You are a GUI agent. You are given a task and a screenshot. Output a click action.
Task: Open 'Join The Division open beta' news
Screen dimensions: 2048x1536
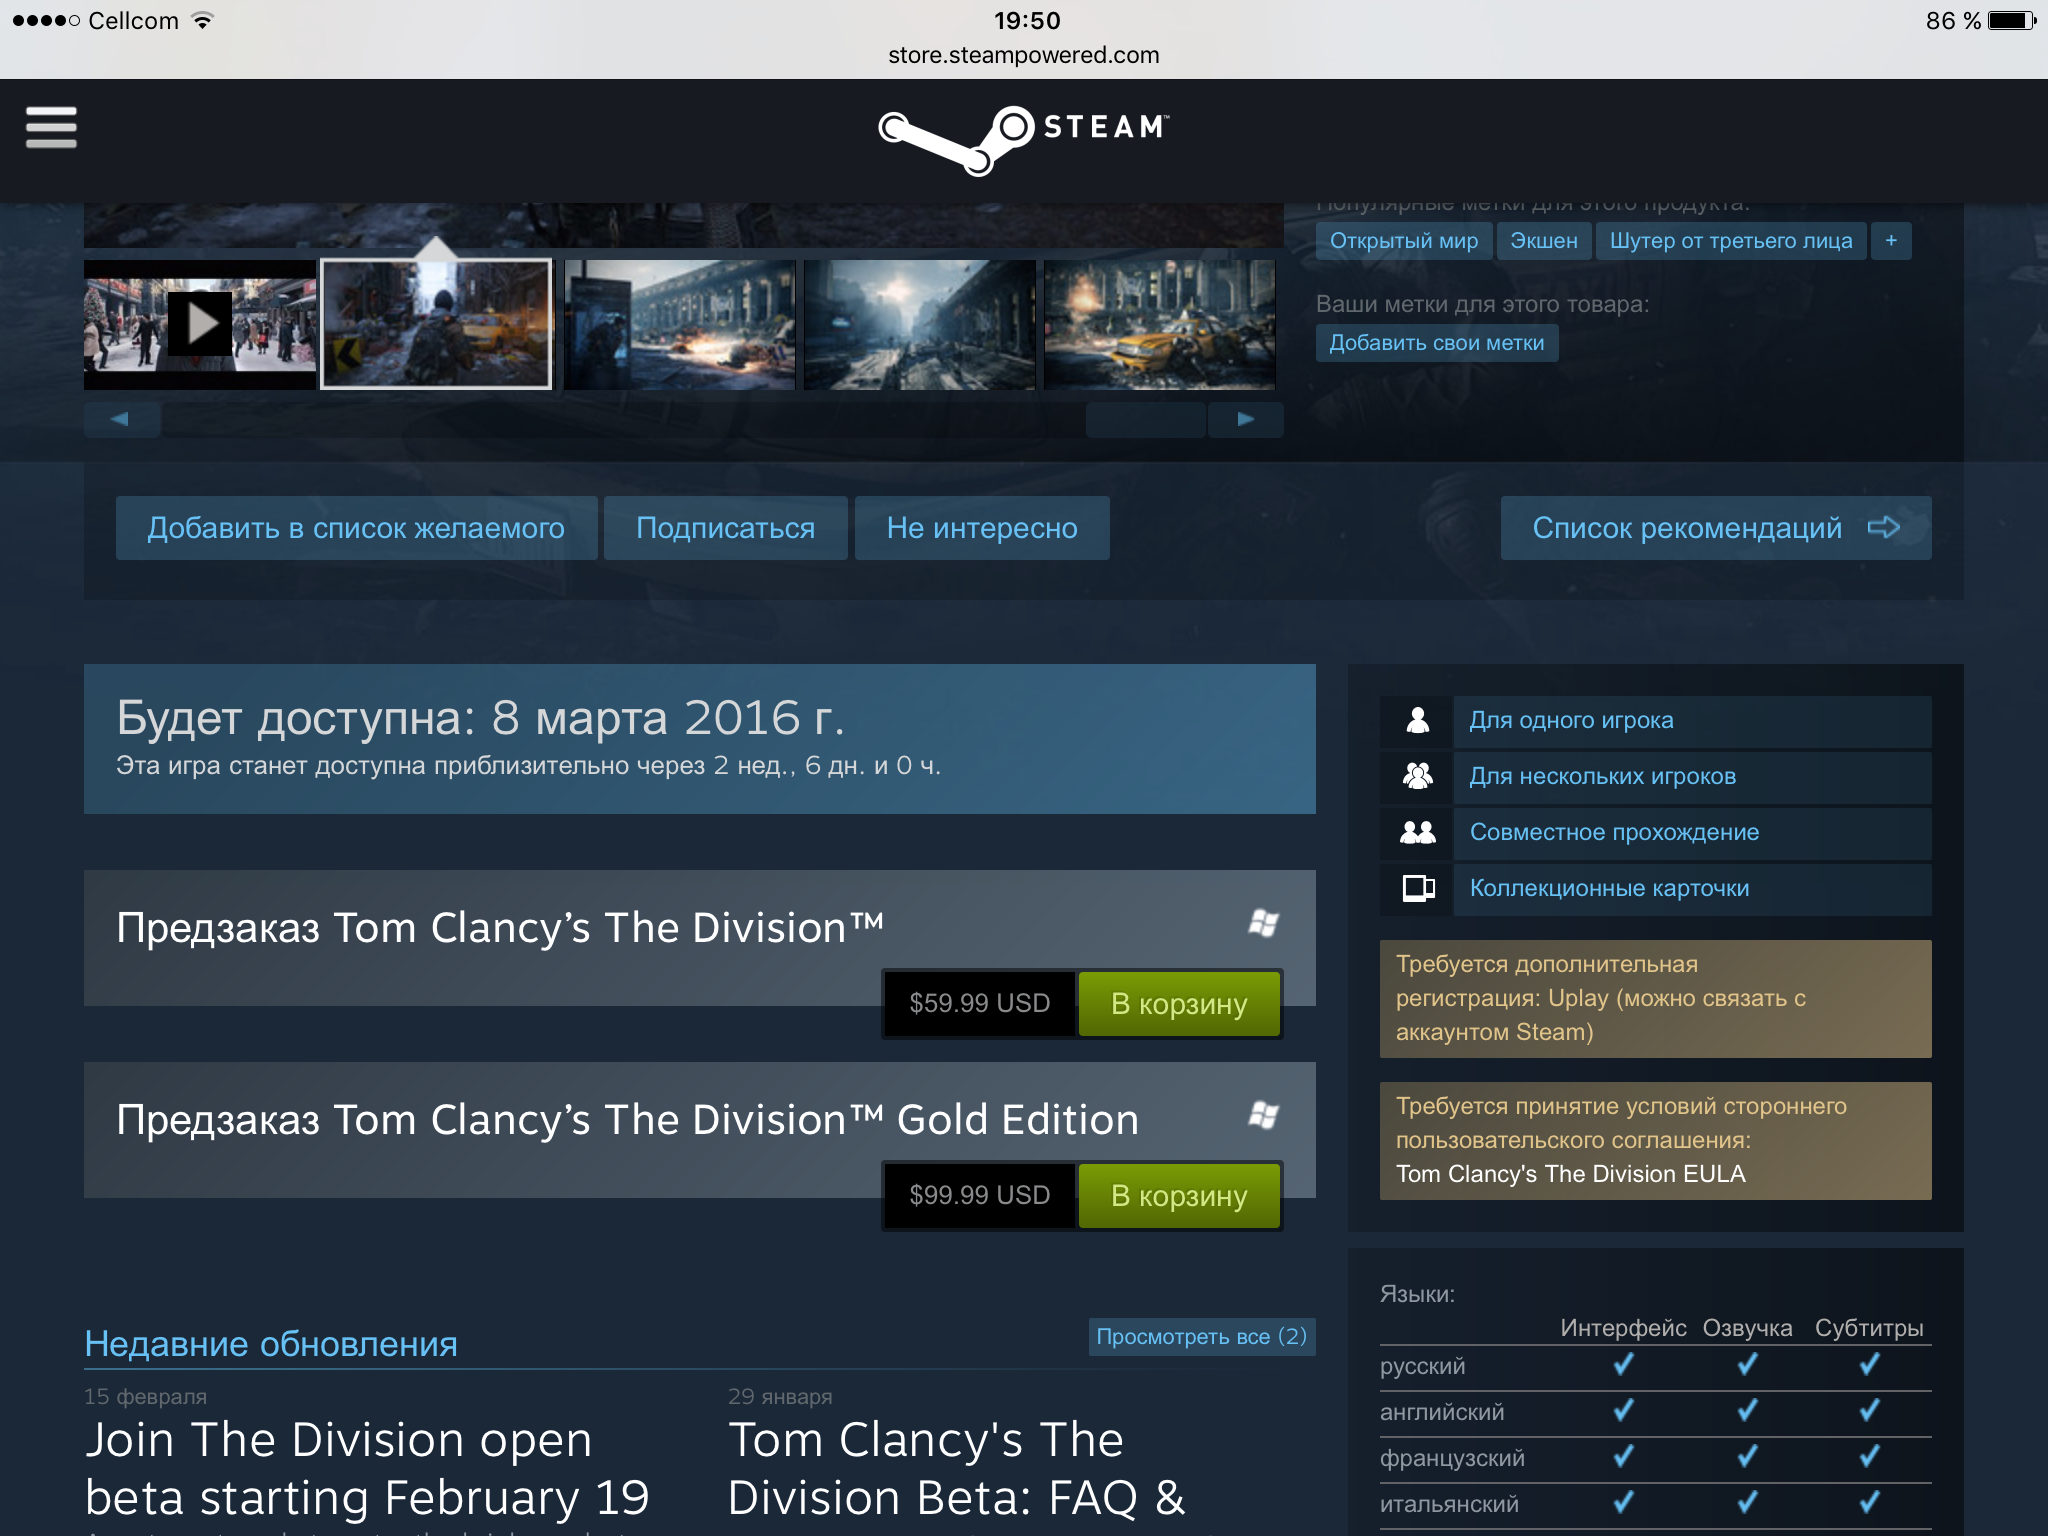click(367, 1468)
